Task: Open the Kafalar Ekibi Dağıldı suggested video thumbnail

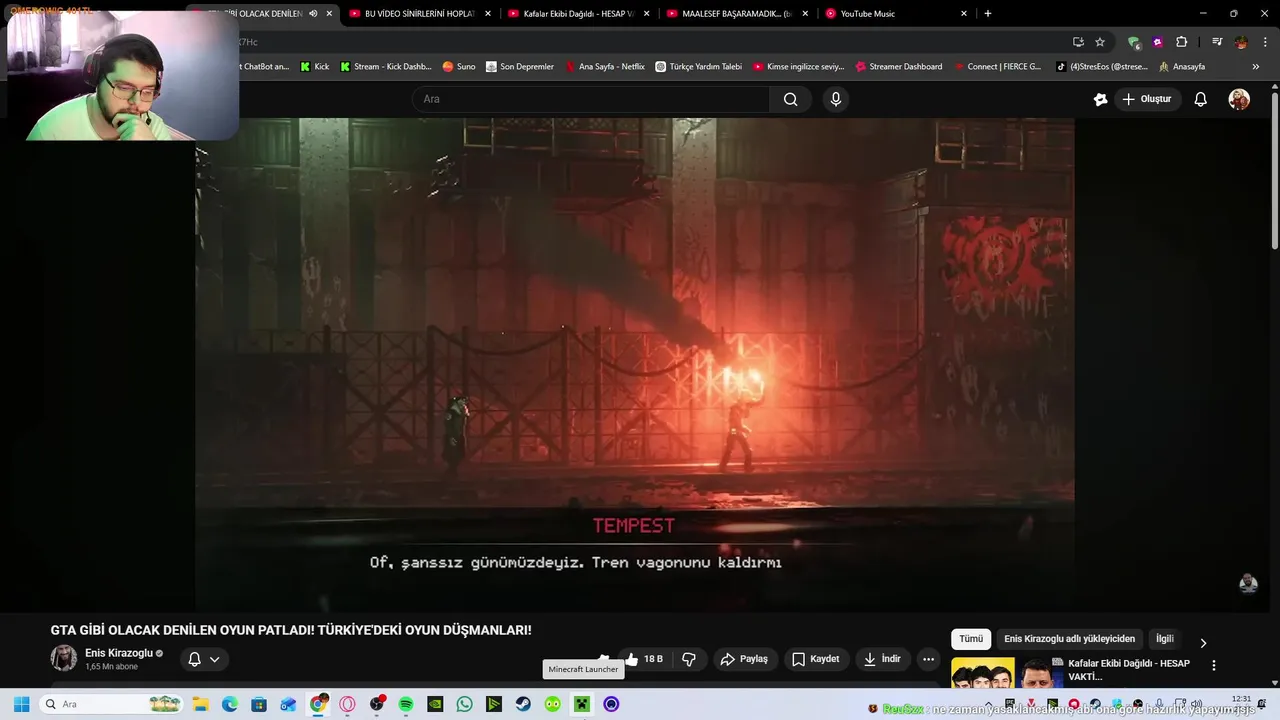Action: (1007, 673)
